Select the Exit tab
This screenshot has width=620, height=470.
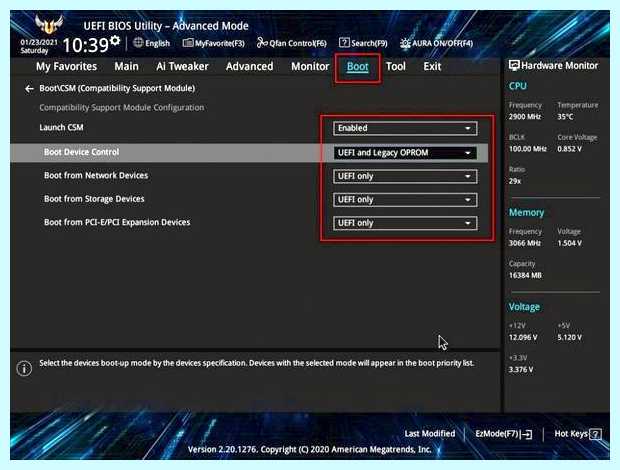click(432, 66)
